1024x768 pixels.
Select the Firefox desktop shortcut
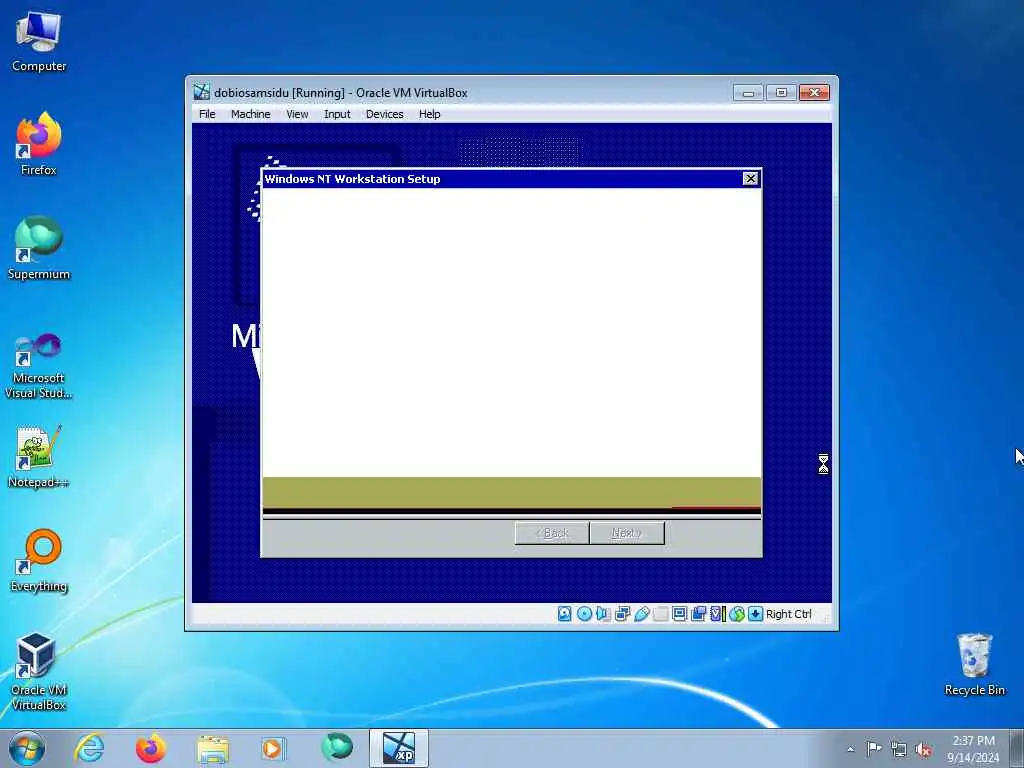point(39,144)
